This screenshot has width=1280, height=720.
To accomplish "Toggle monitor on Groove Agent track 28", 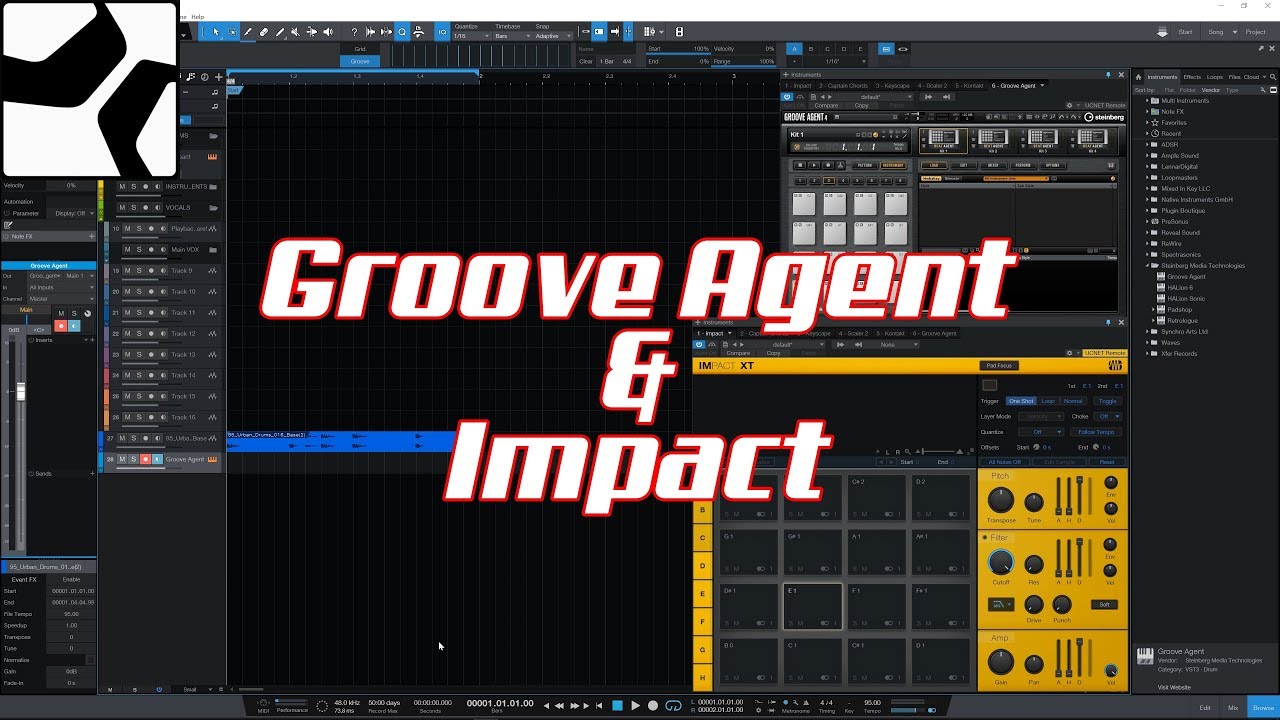I will click(156, 459).
